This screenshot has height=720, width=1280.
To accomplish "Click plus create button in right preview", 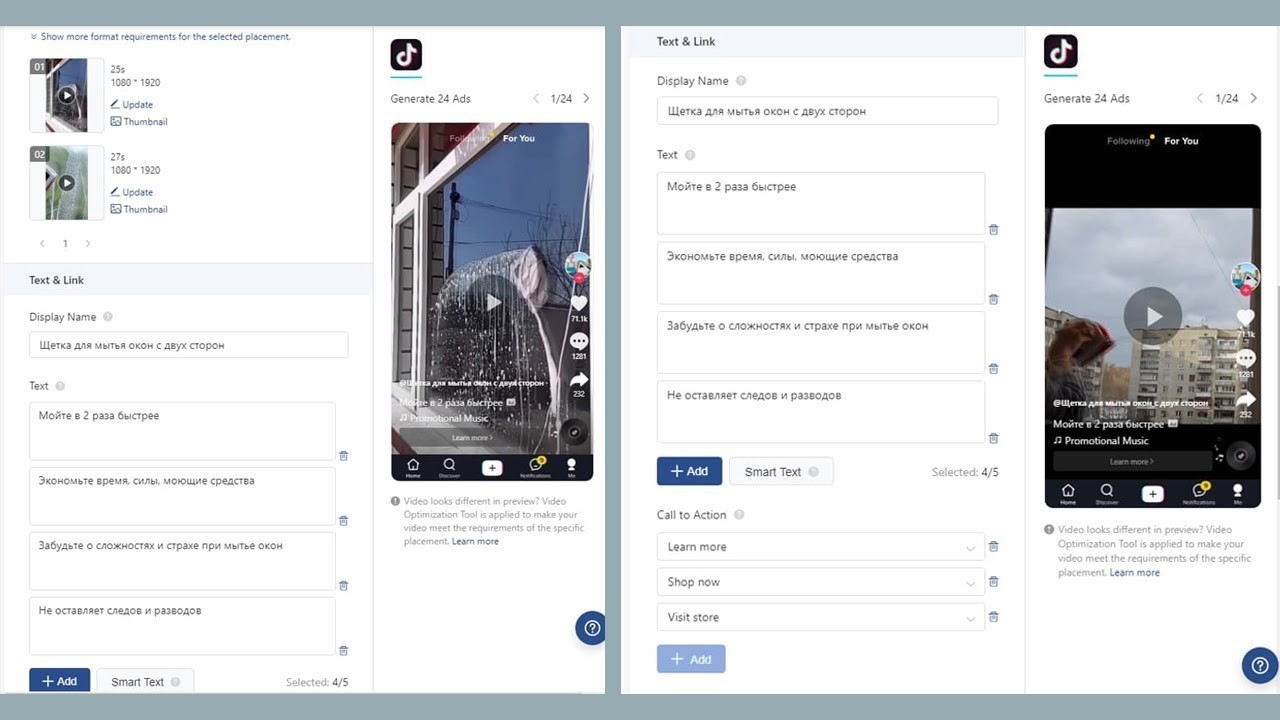I will pyautogui.click(x=1152, y=494).
